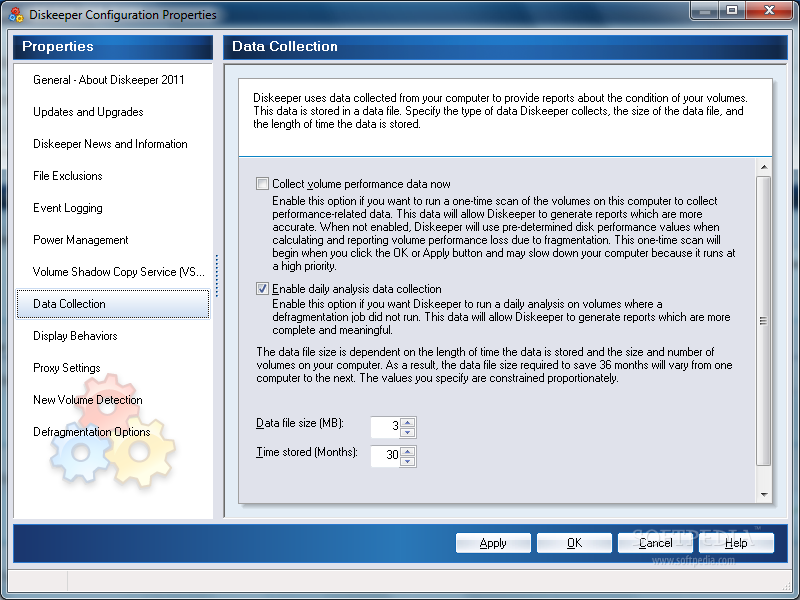Minimize the Diskeeper Configuration window

point(705,11)
